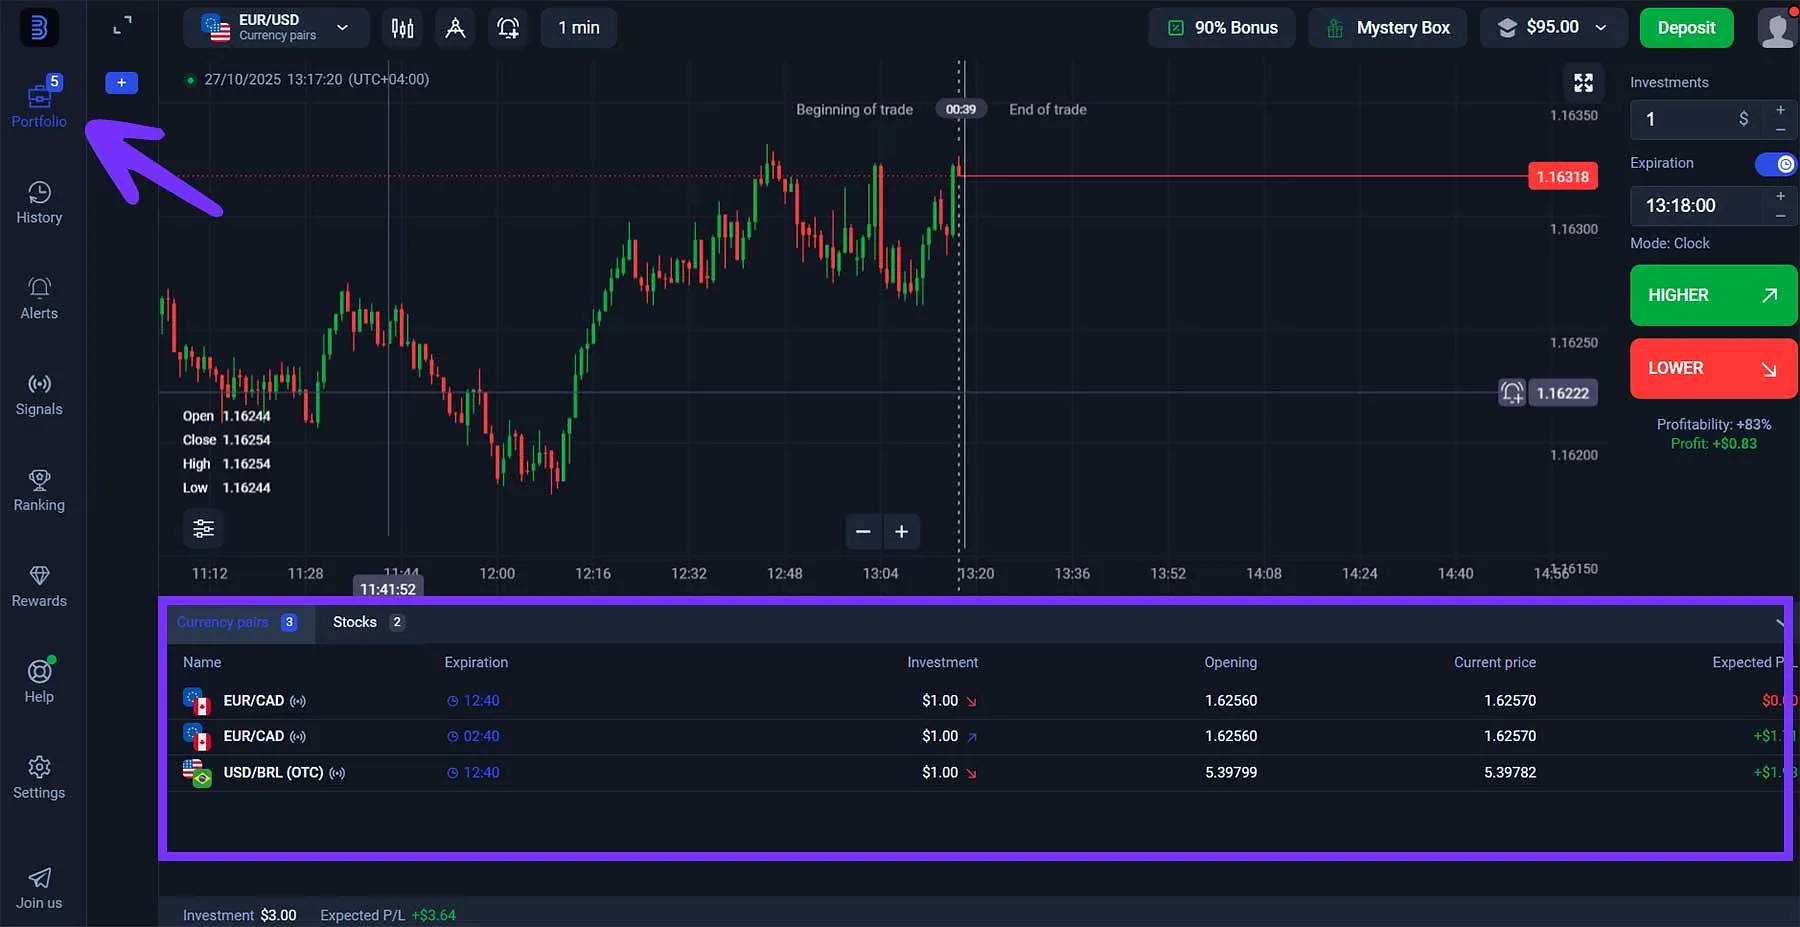Screen dimensions: 1800x927
Task: Zoom in the chart with plus control
Action: click(x=902, y=531)
